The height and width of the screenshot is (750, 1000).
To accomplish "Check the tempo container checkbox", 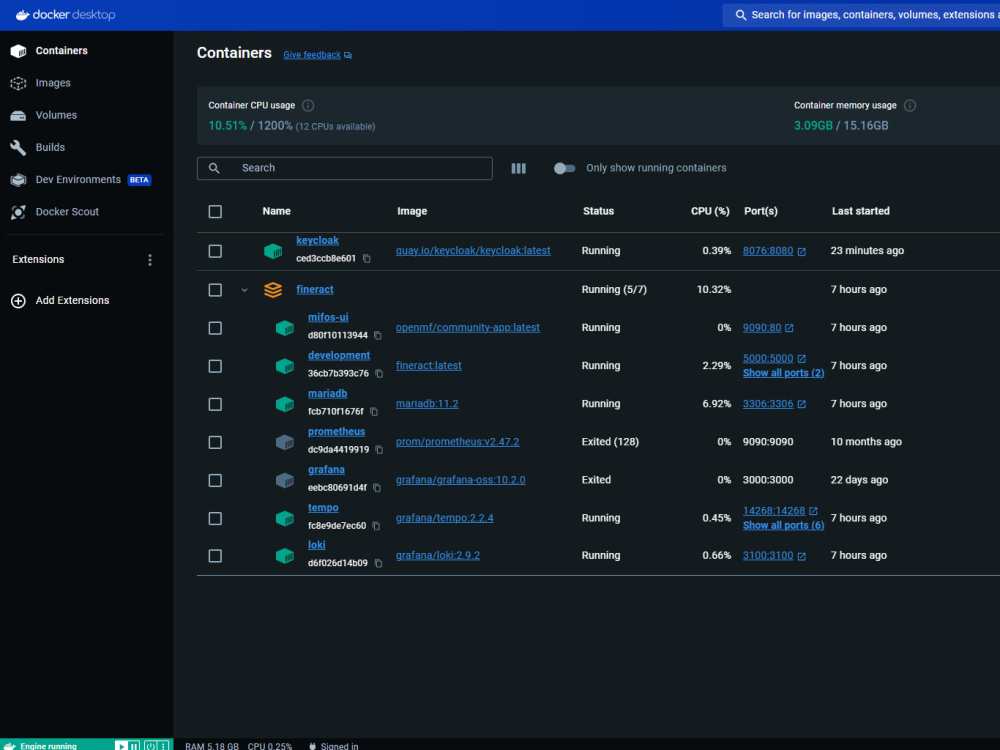I will (216, 518).
